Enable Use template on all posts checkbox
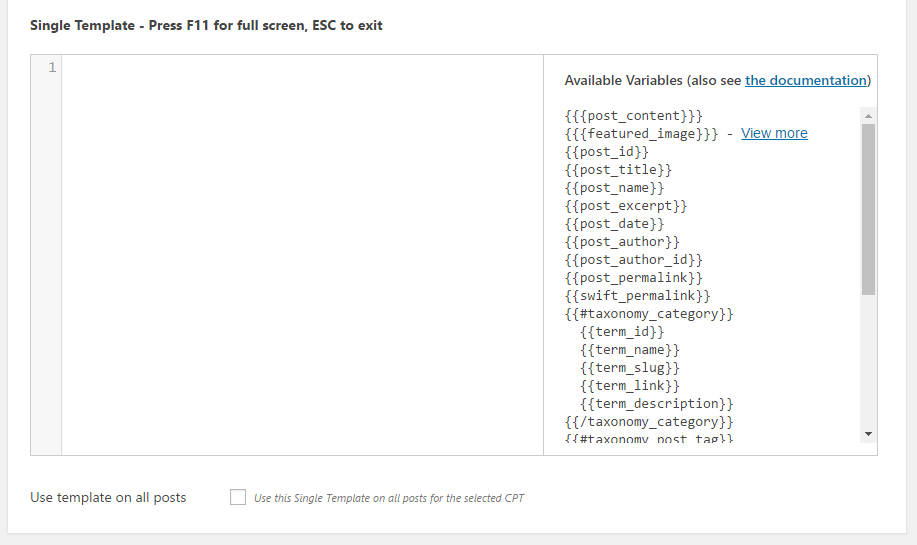The image size is (917, 545). pyautogui.click(x=237, y=497)
